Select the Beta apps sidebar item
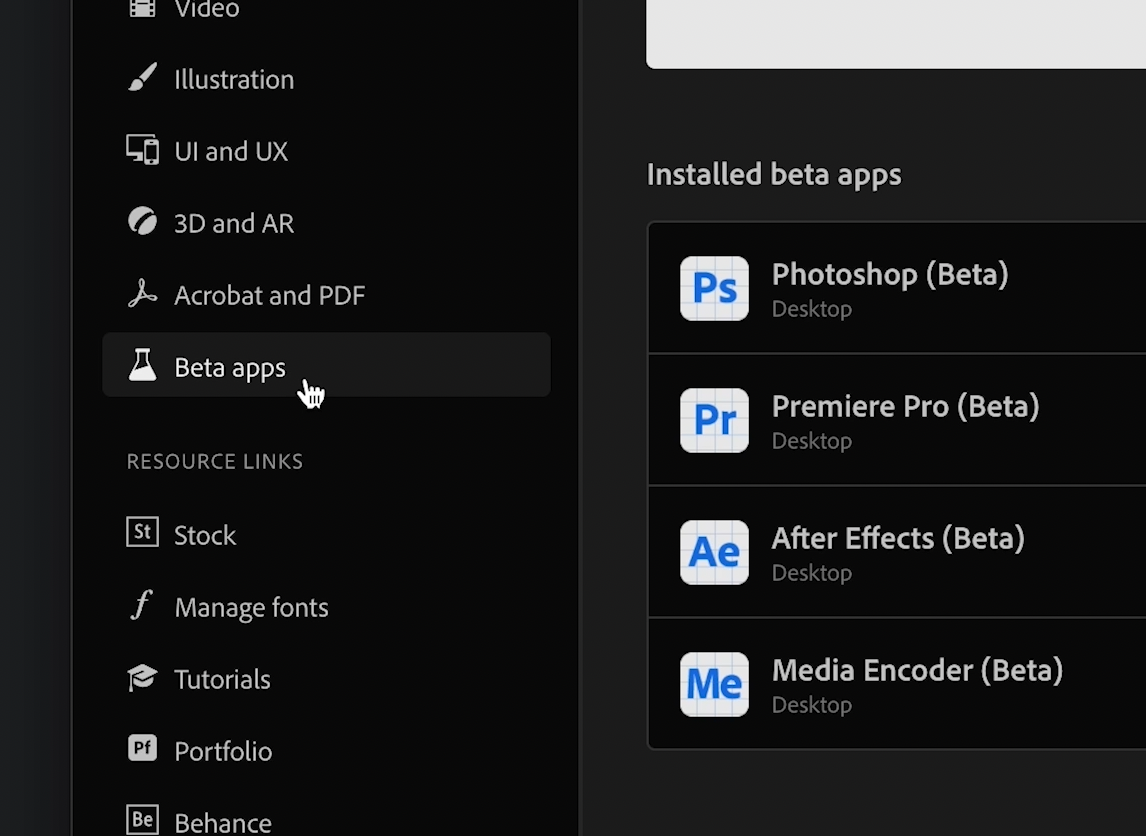This screenshot has width=1146, height=836. [x=326, y=365]
